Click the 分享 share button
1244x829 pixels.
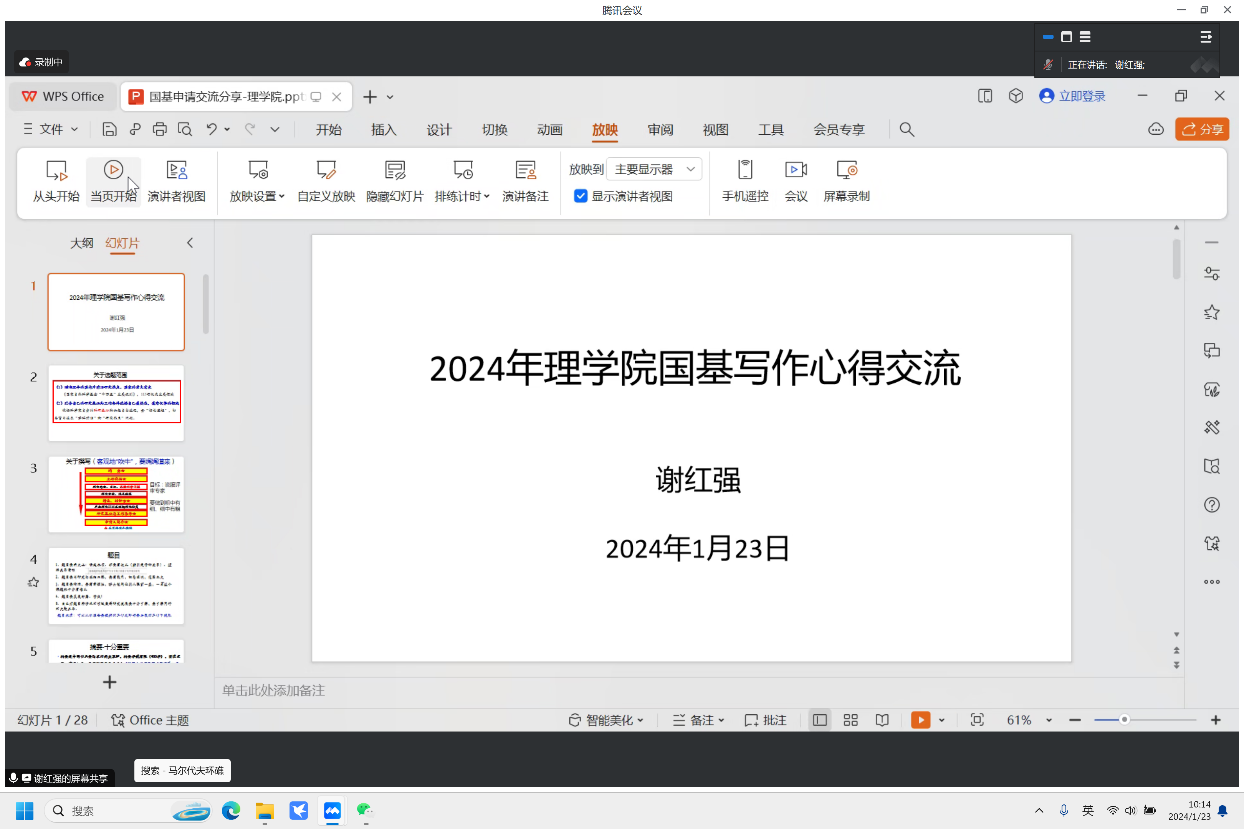pos(1202,130)
